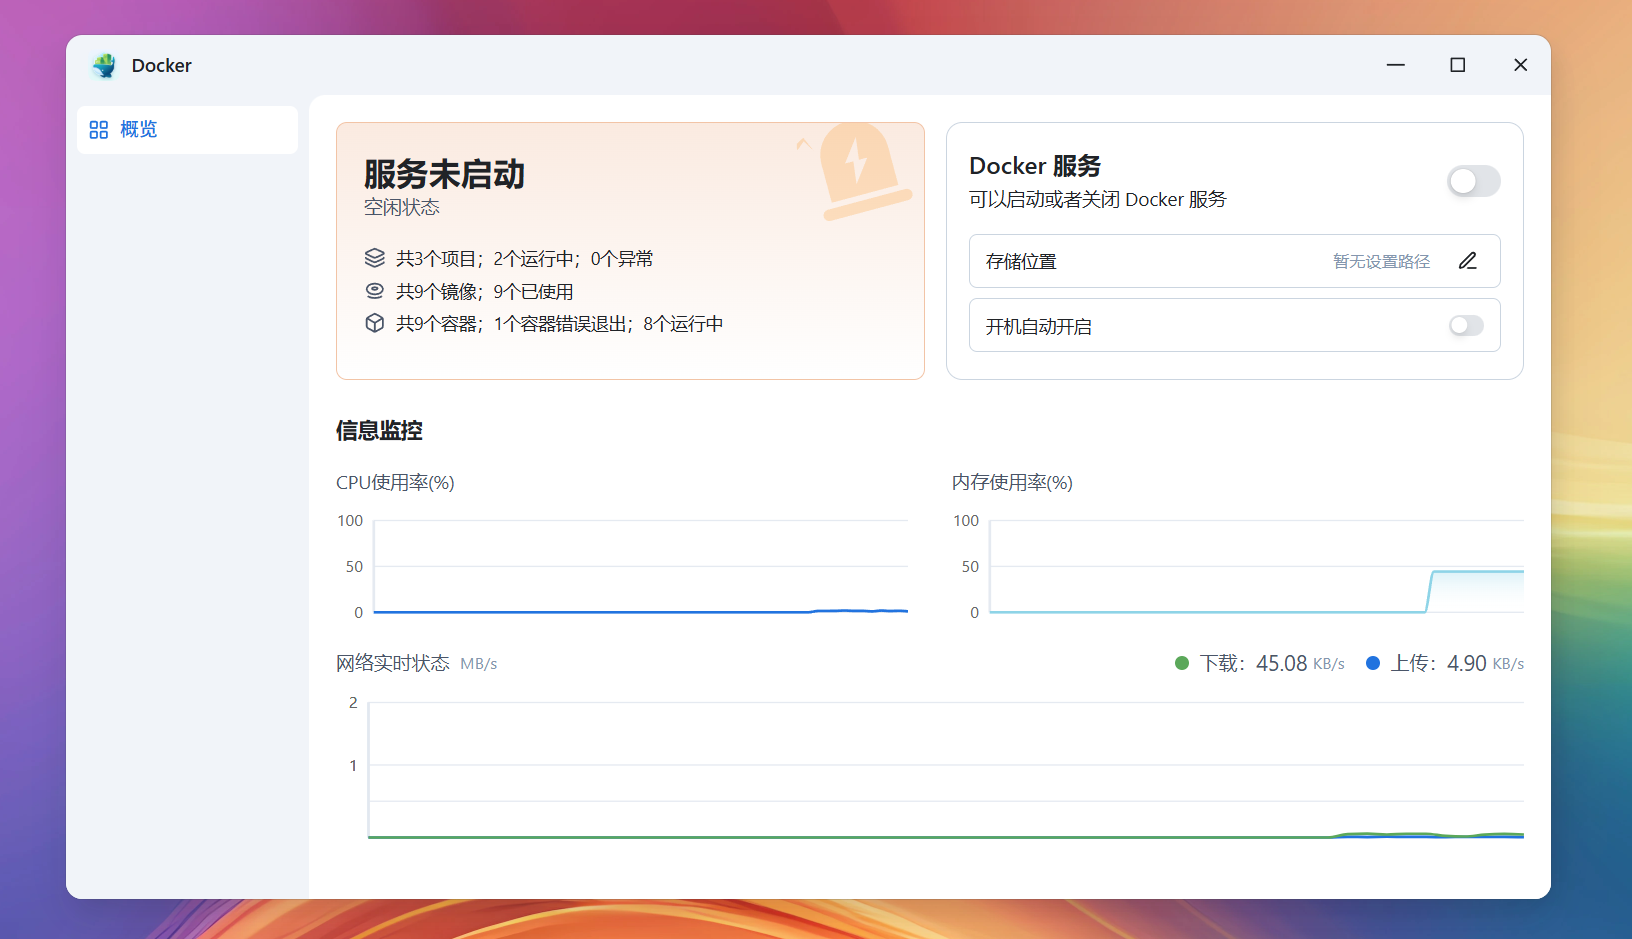Click the Docker app logo icon
The width and height of the screenshot is (1632, 939).
tap(104, 65)
